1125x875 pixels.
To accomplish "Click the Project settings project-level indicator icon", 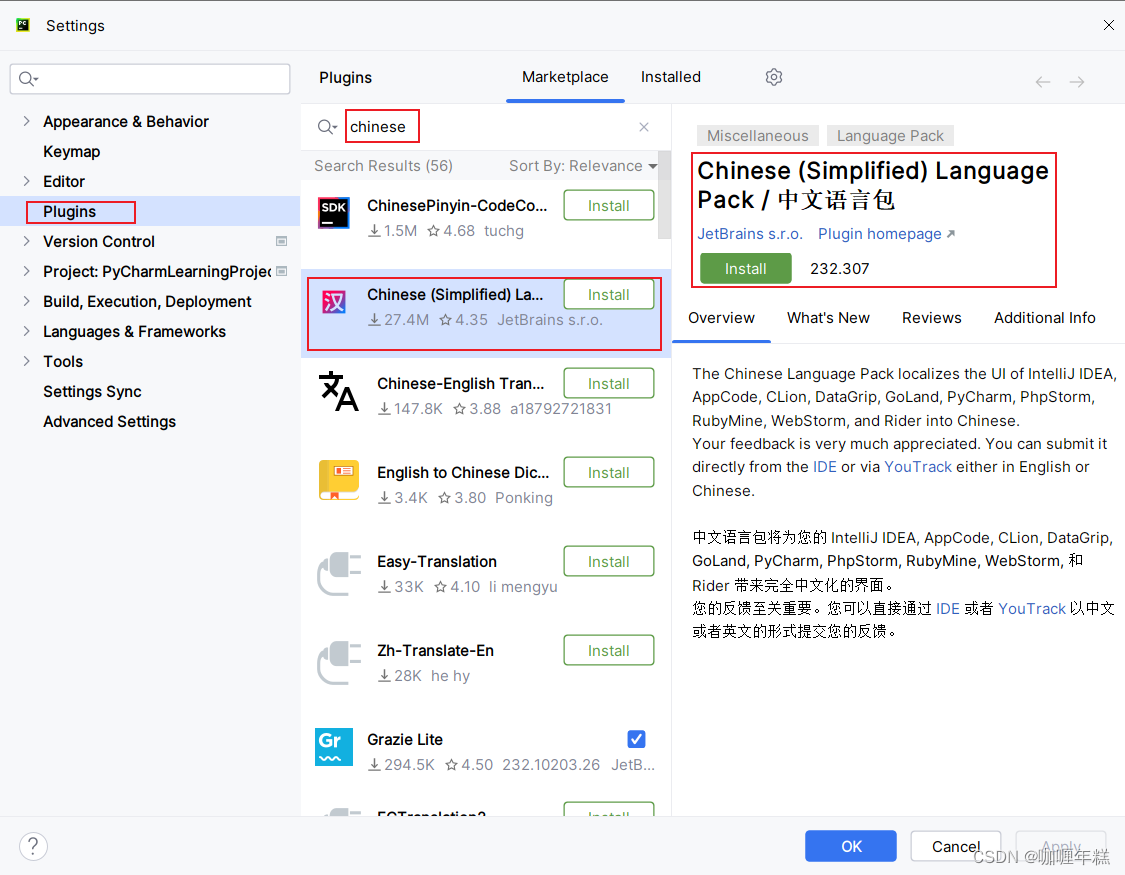I will pos(282,271).
